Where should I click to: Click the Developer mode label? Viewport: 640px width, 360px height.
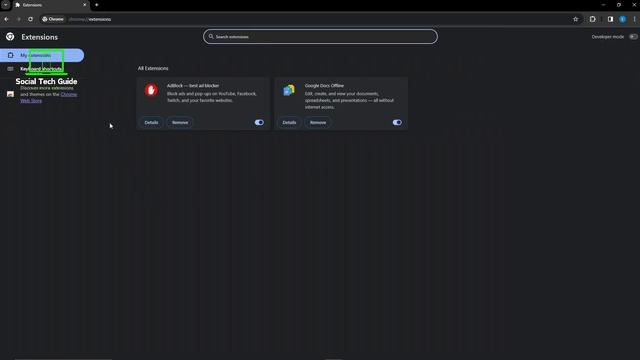tap(608, 37)
